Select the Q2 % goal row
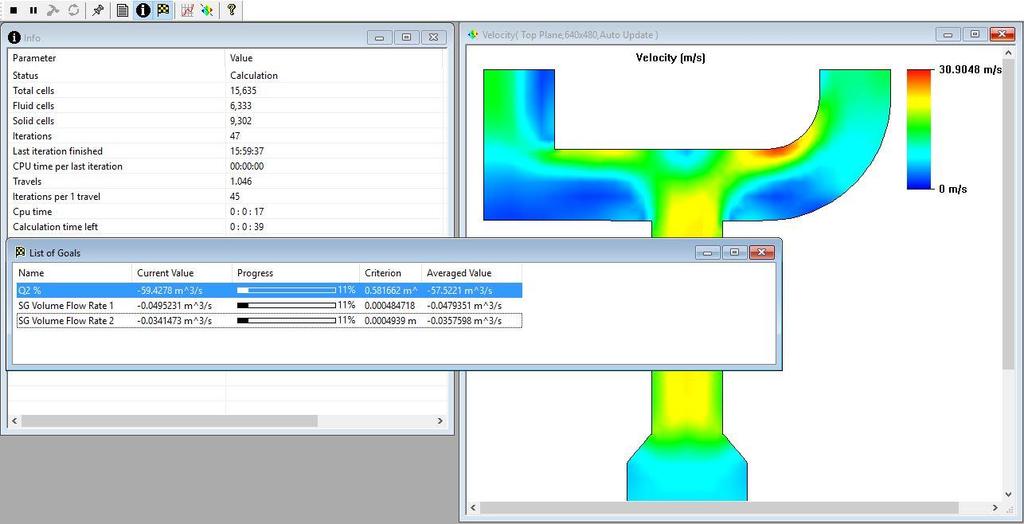Screen dimensions: 1024x524 click(268, 290)
